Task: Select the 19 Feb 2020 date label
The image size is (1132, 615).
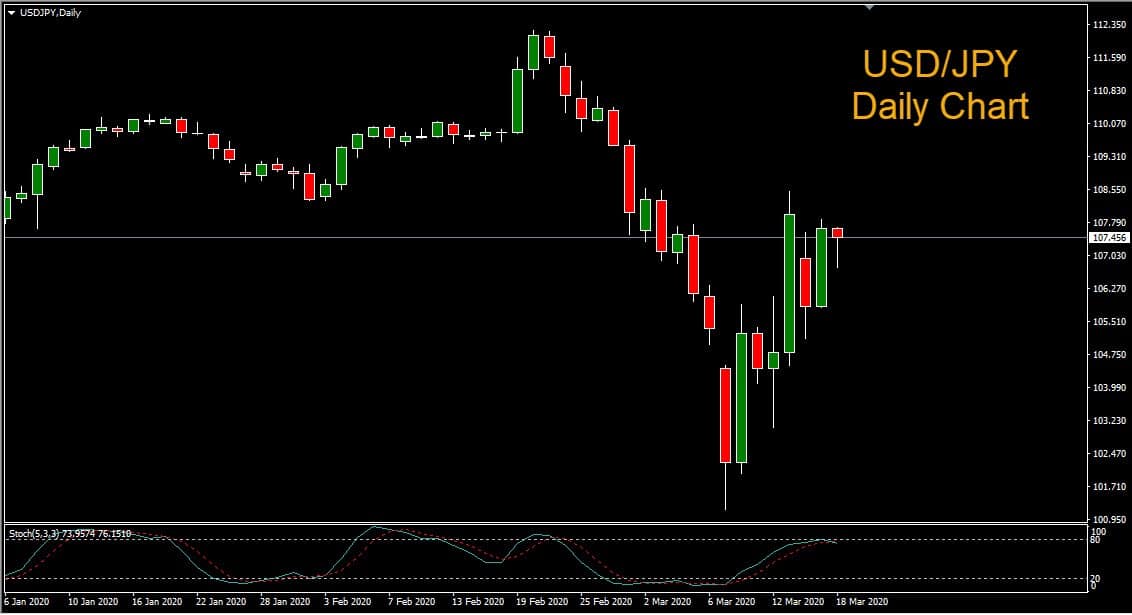Action: (541, 603)
